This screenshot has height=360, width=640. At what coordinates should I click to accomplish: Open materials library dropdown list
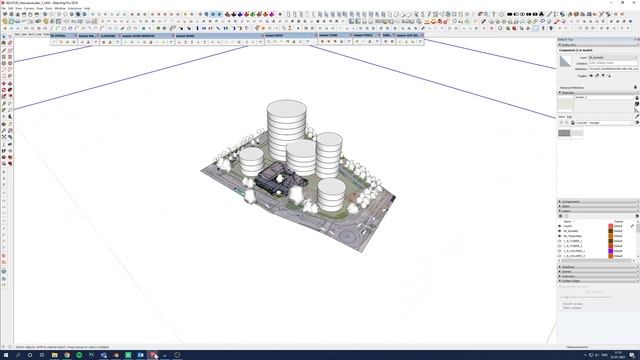[604, 122]
